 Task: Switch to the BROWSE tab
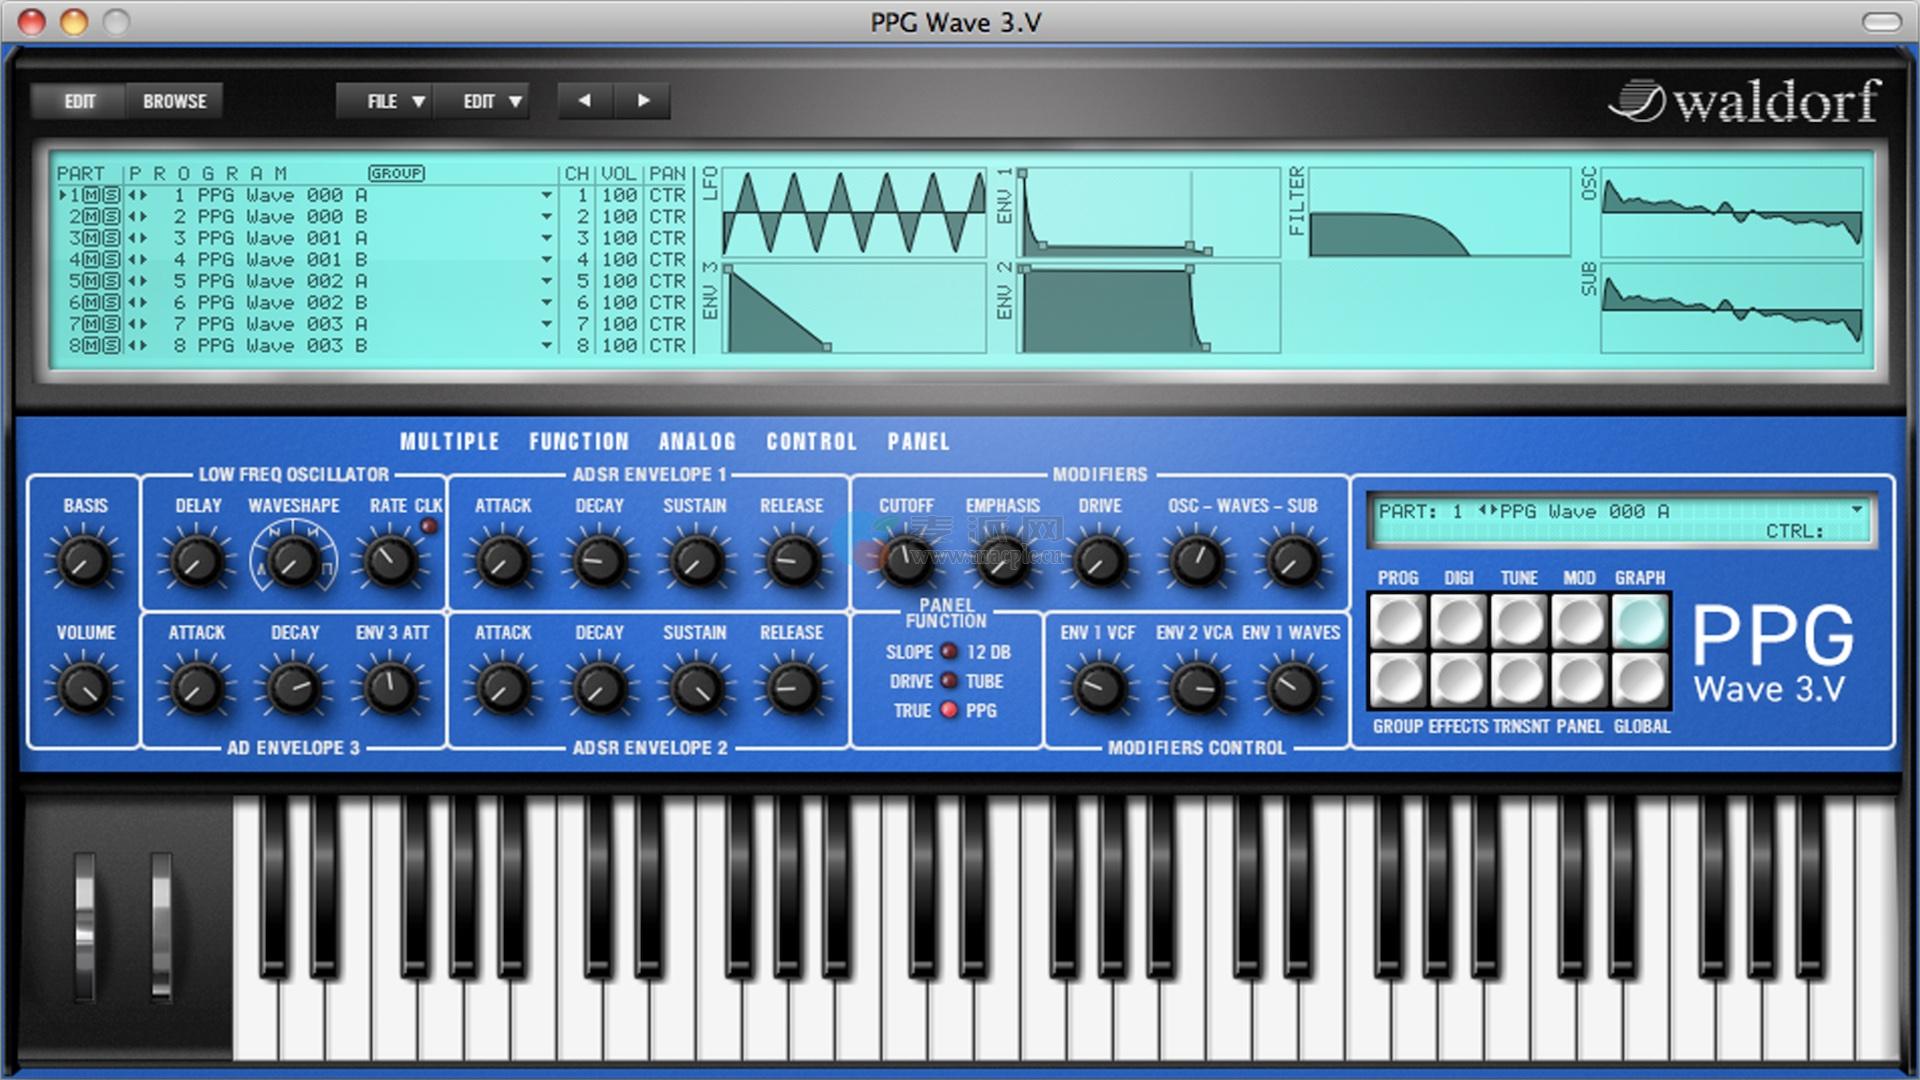[x=174, y=101]
